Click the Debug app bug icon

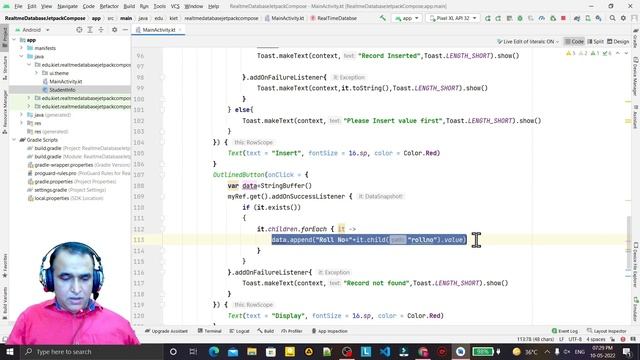coord(520,18)
